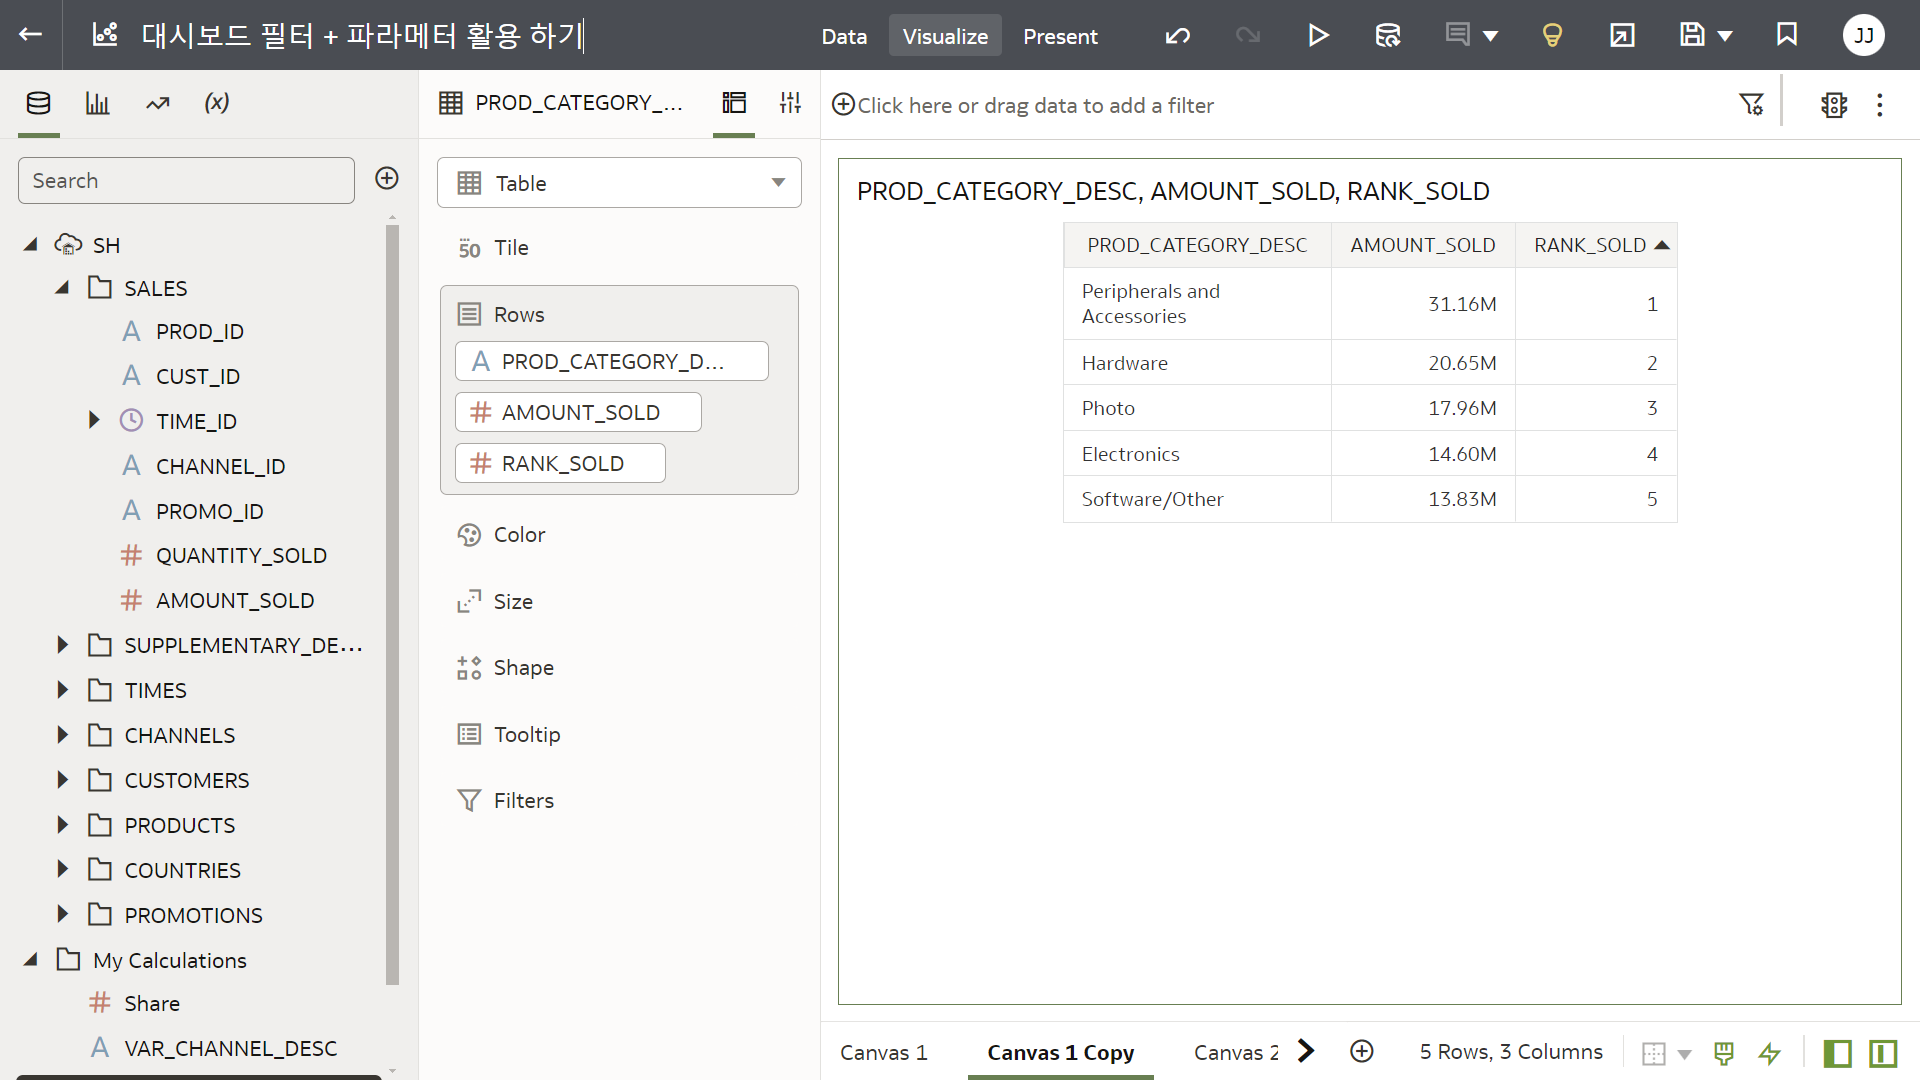Click the add canvas plus icon
Viewport: 1920px width, 1080px height.
[x=1362, y=1051]
